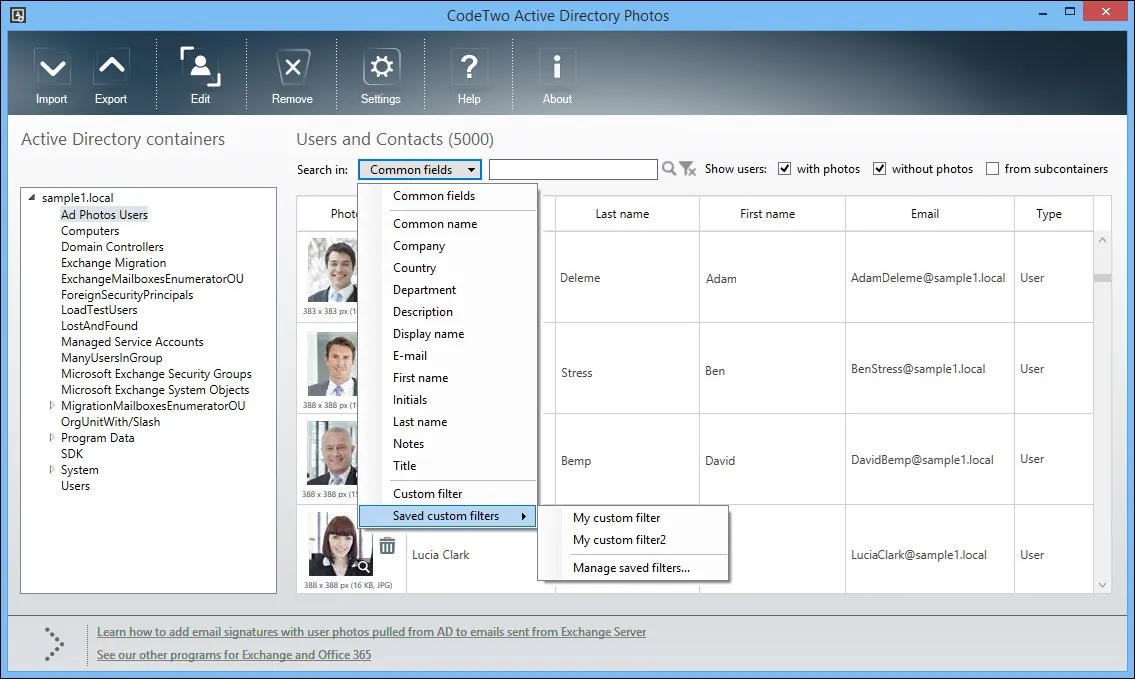Expand the Program Data container

click(x=51, y=437)
